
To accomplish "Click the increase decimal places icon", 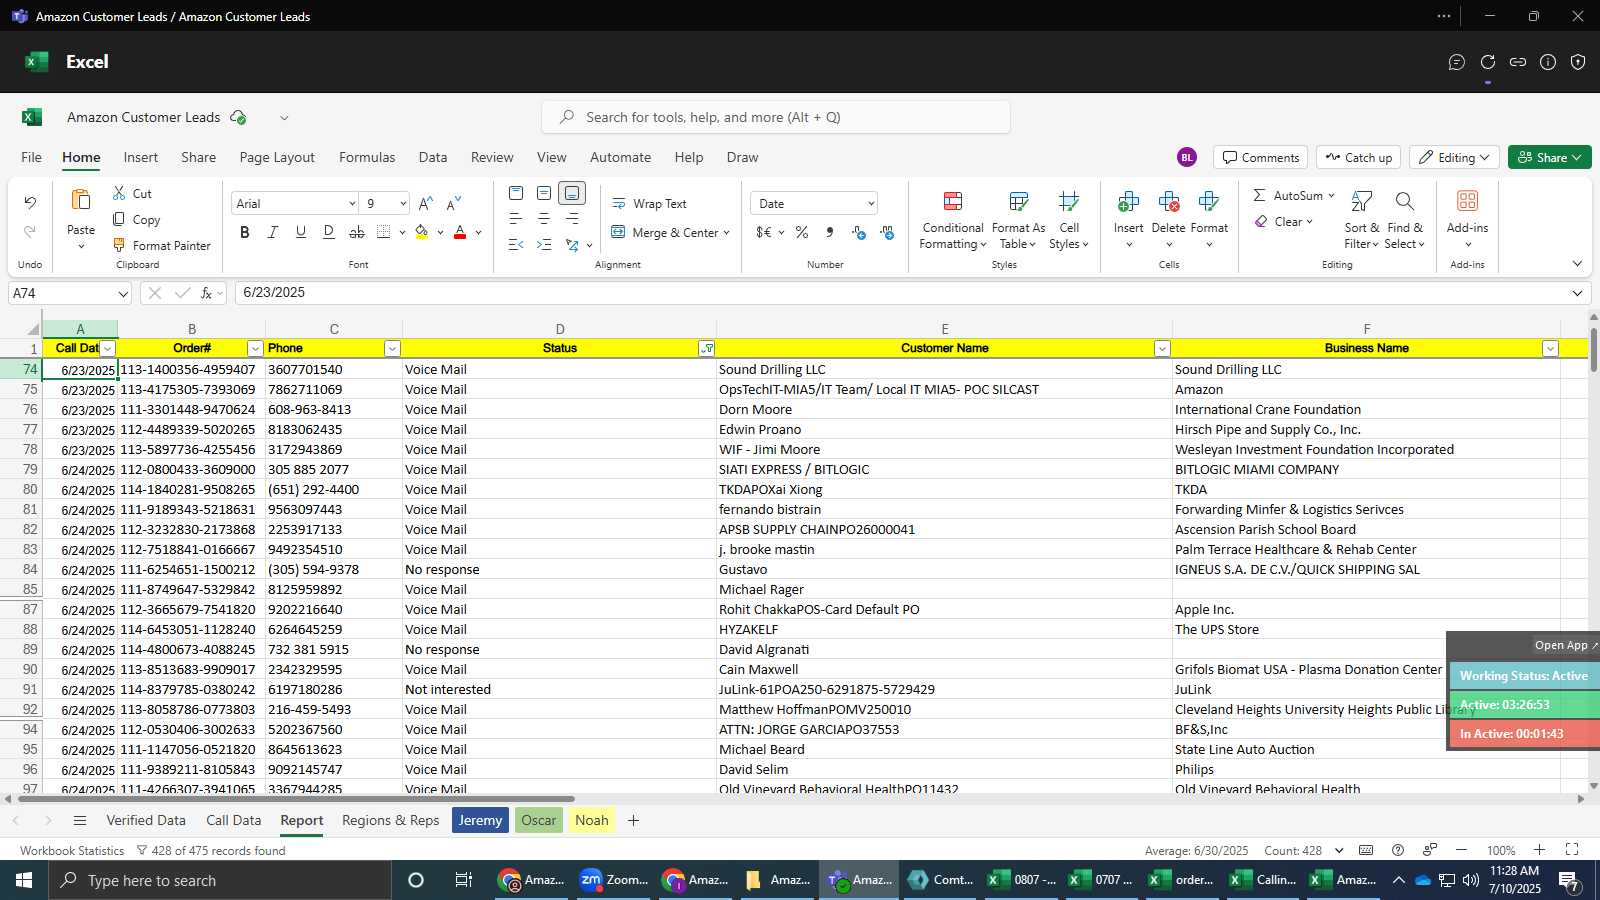I will [x=859, y=232].
